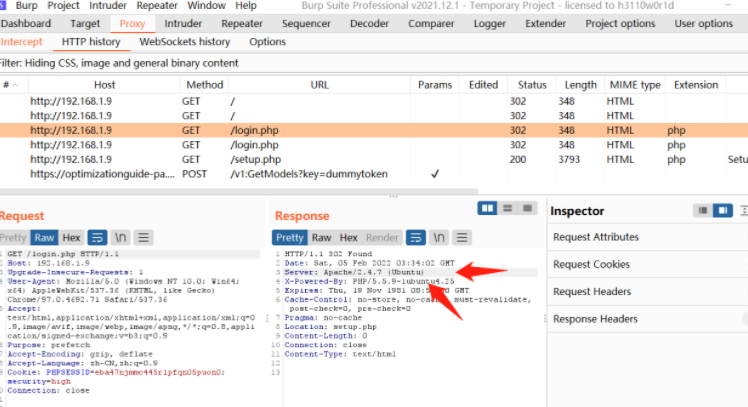
Task: Select the highlighted /login.php row
Action: click(374, 130)
